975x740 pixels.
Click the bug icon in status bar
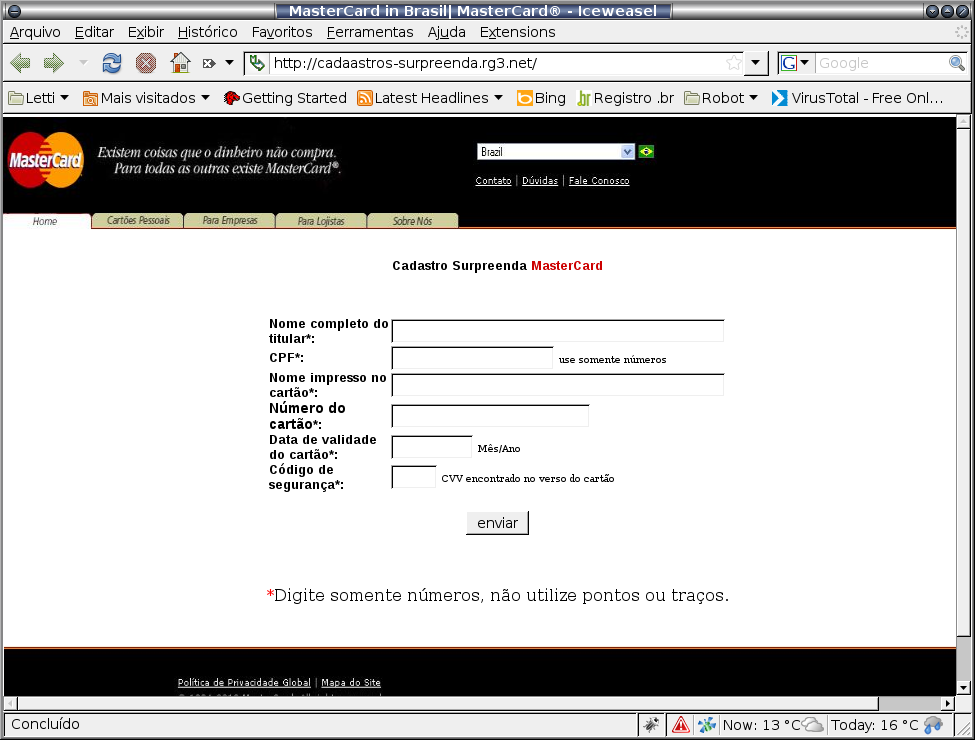pyautogui.click(x=652, y=724)
